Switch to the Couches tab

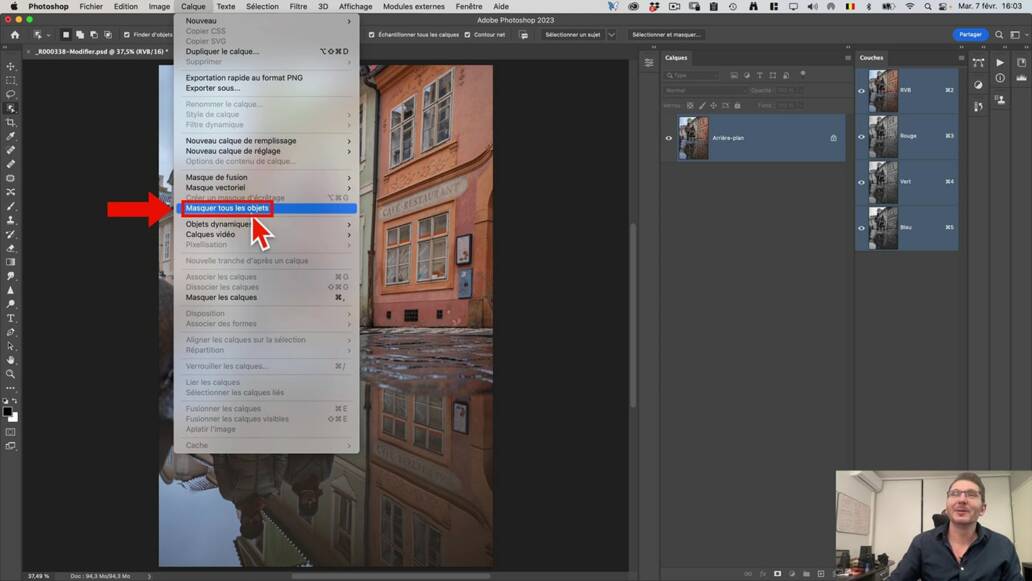pos(870,57)
